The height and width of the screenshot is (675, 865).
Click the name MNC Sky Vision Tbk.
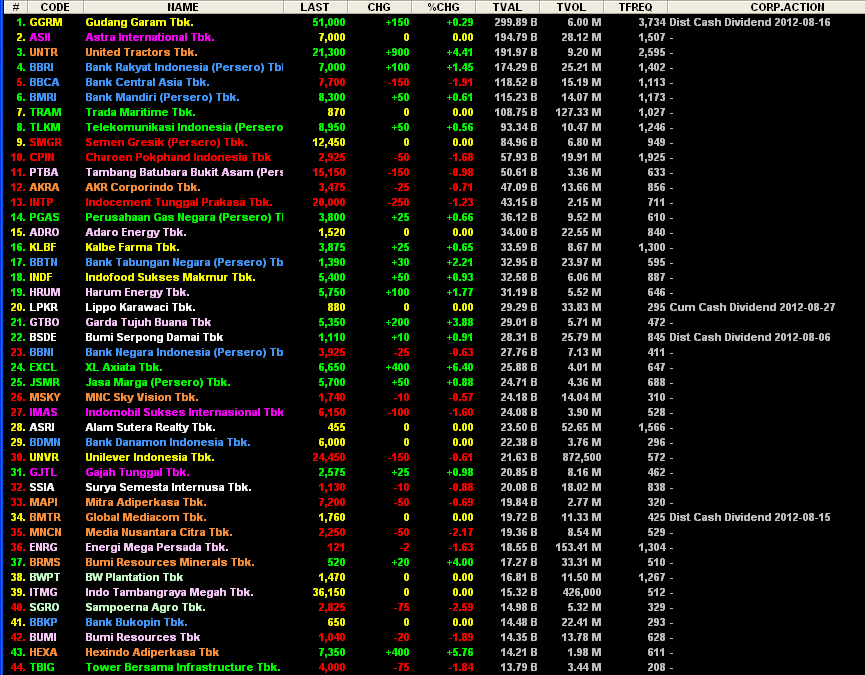click(142, 397)
